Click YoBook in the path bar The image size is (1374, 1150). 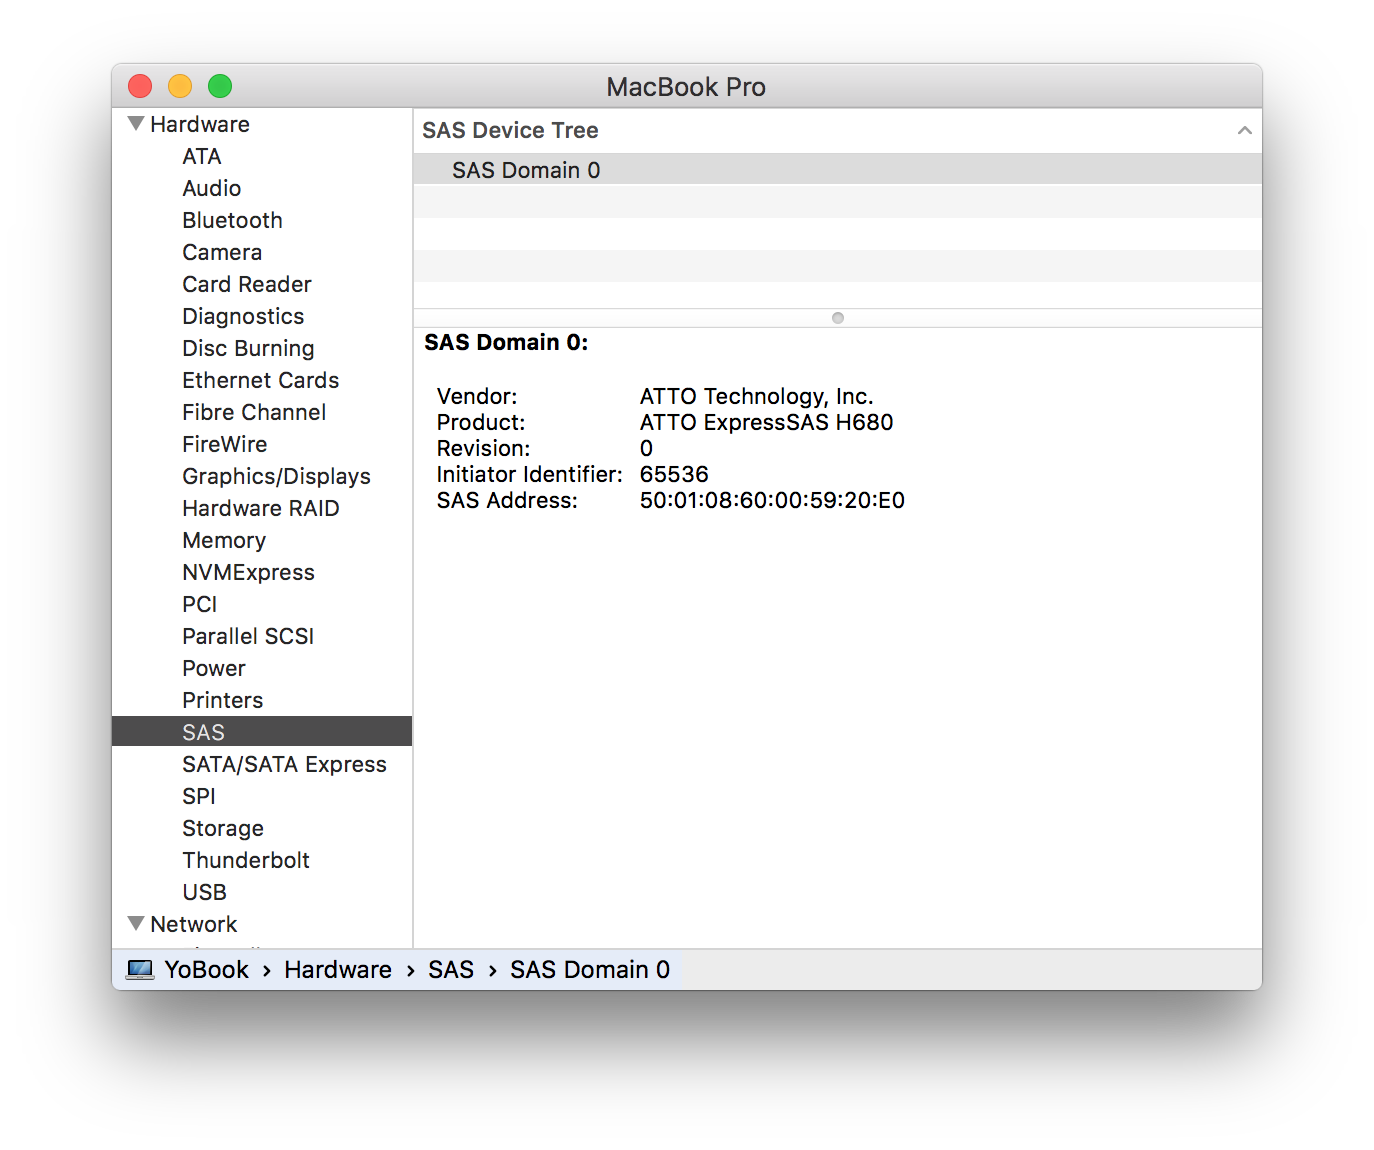[x=207, y=970]
